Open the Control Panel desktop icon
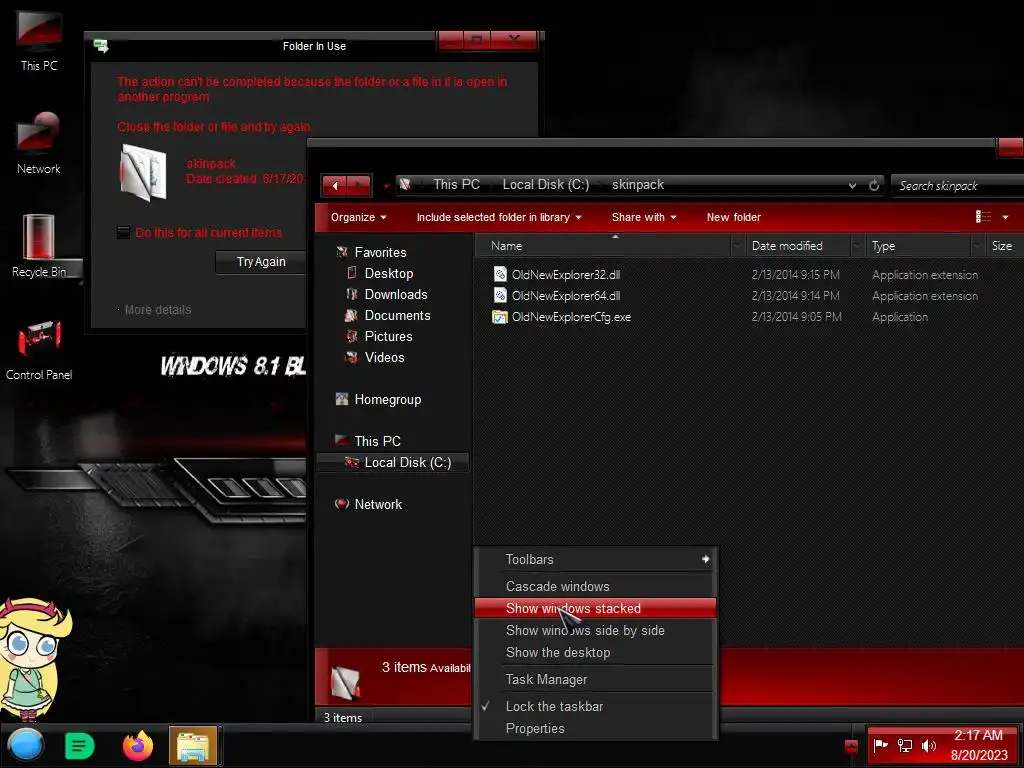1024x768 pixels. [39, 349]
